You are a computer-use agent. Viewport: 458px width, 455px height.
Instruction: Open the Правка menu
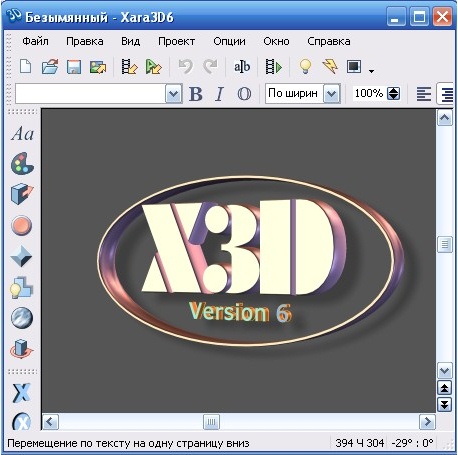click(x=85, y=41)
